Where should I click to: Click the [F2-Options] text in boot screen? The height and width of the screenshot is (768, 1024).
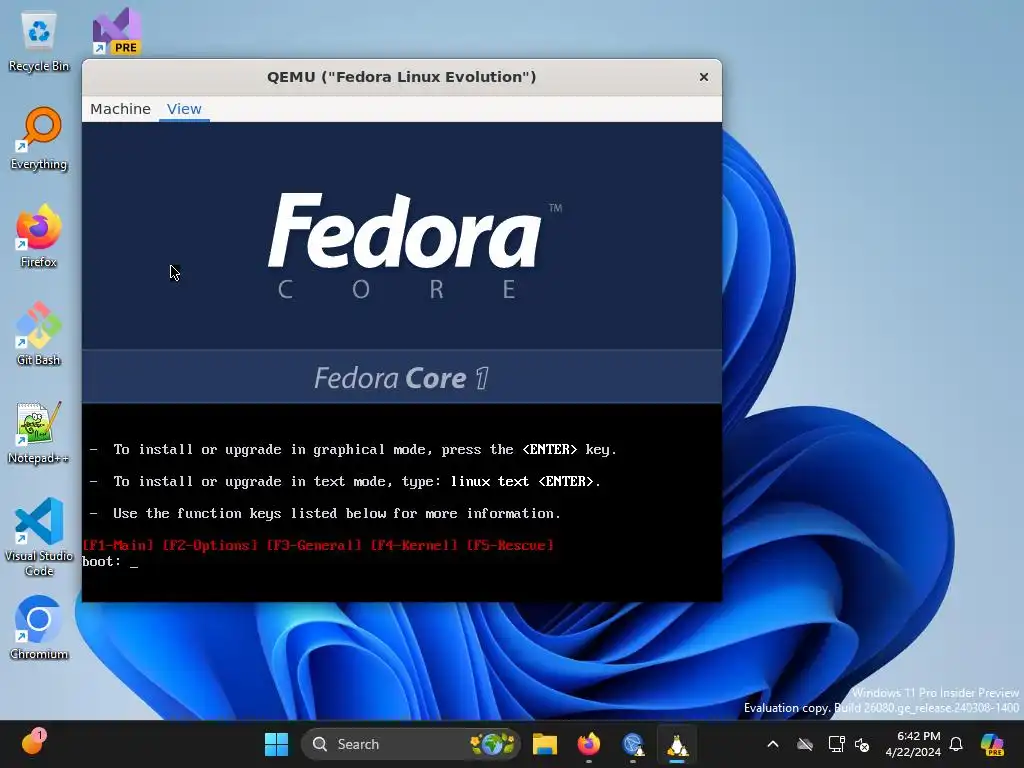(x=210, y=545)
